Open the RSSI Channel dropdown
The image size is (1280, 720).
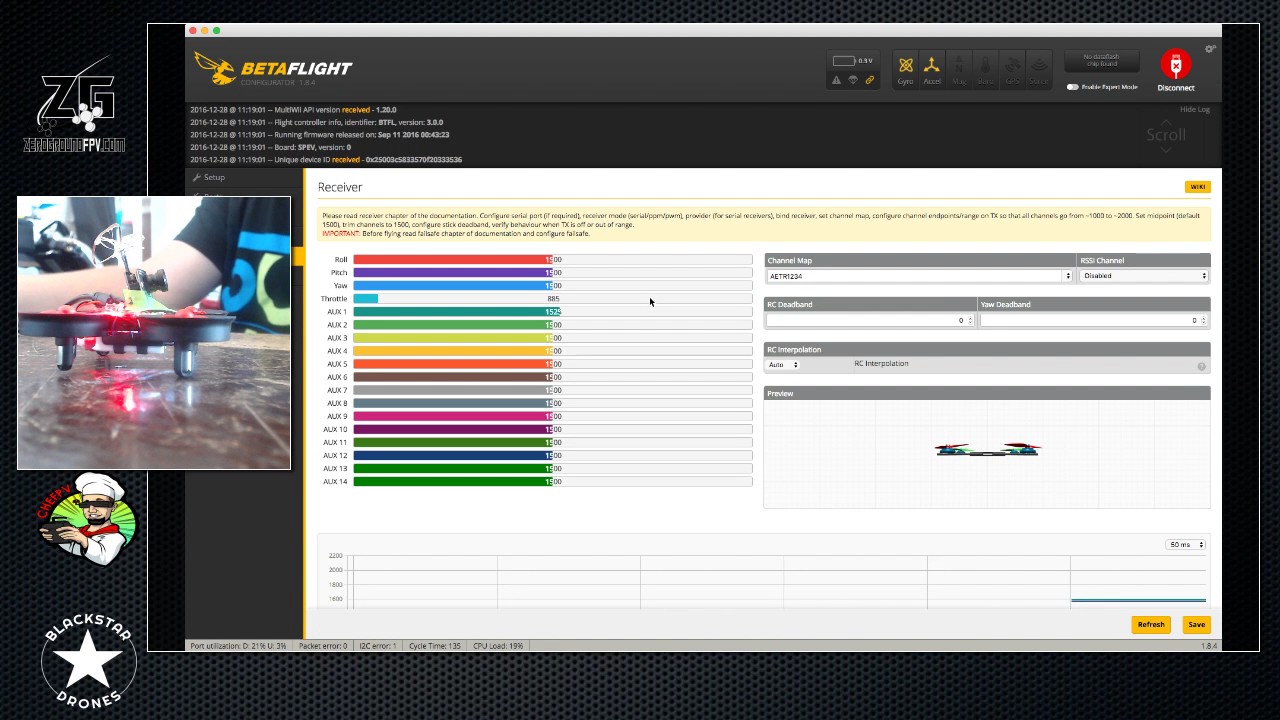[x=1144, y=276]
